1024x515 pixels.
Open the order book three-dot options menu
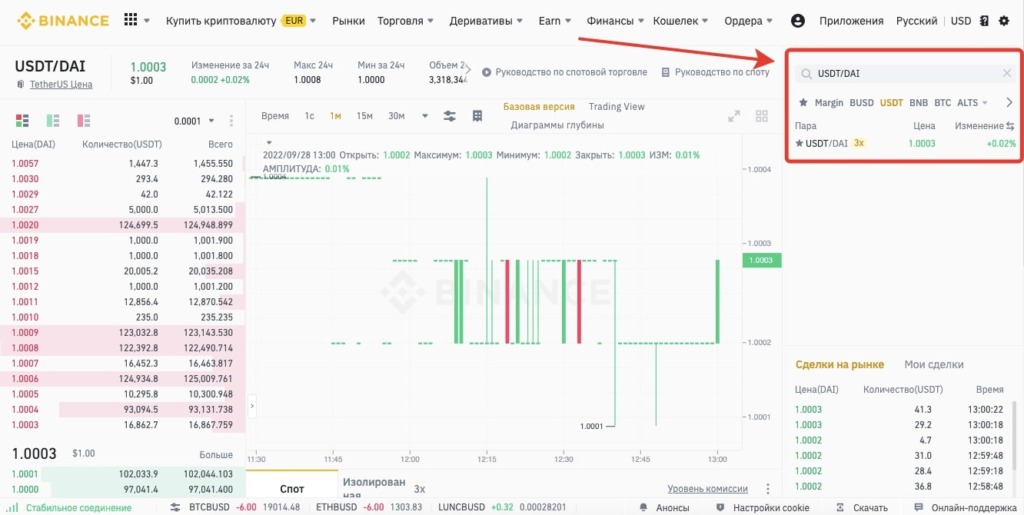(231, 121)
